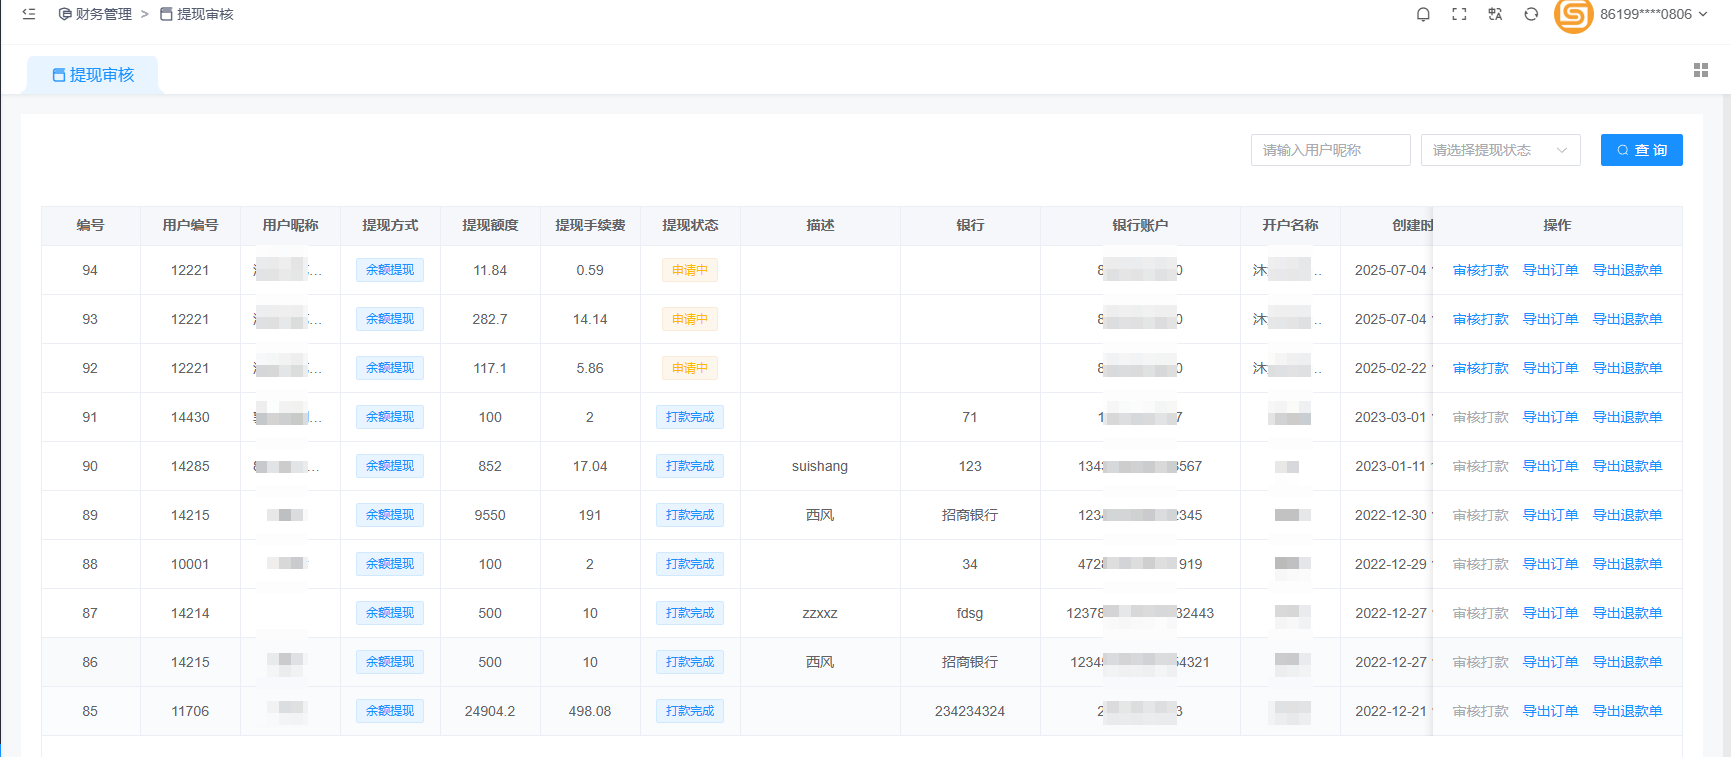Open the notification bell

tap(1423, 14)
